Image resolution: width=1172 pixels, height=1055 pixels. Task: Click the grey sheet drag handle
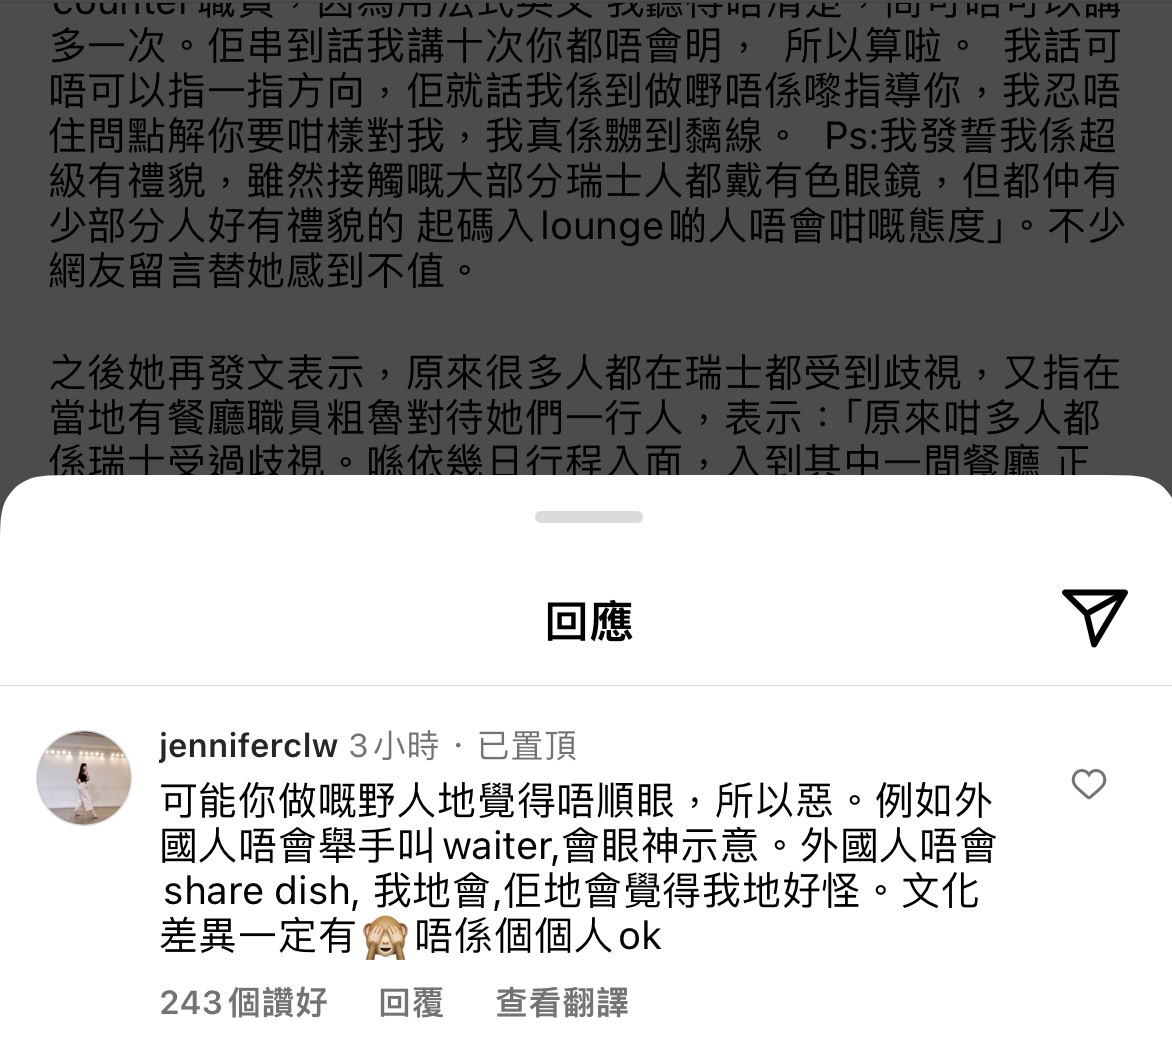588,517
